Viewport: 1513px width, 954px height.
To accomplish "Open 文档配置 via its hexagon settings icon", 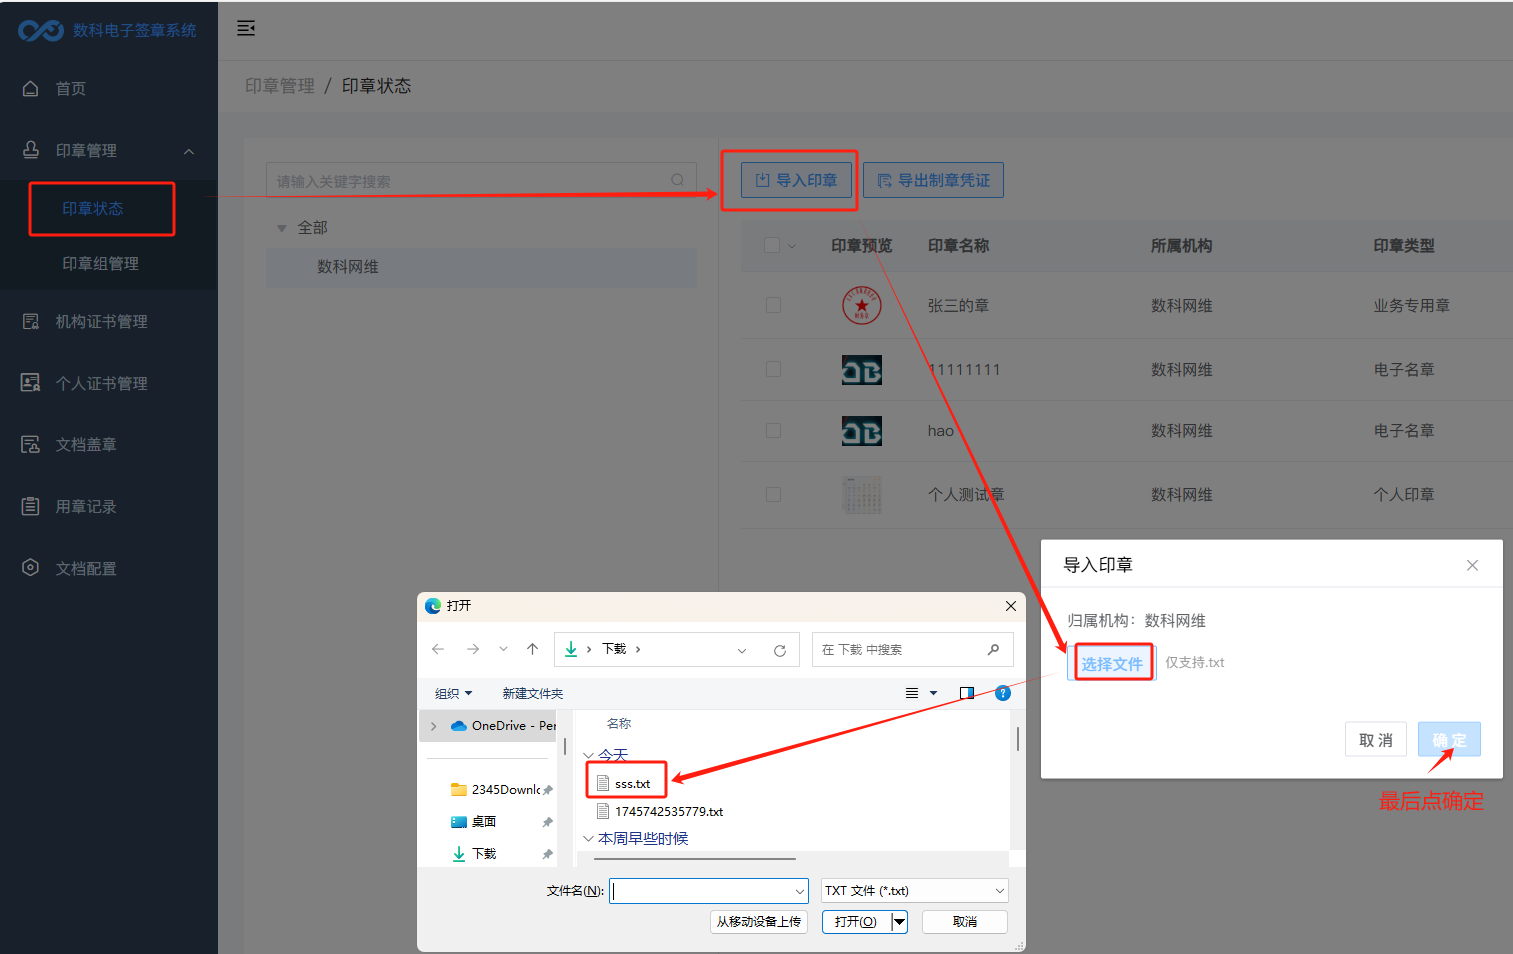I will [31, 568].
